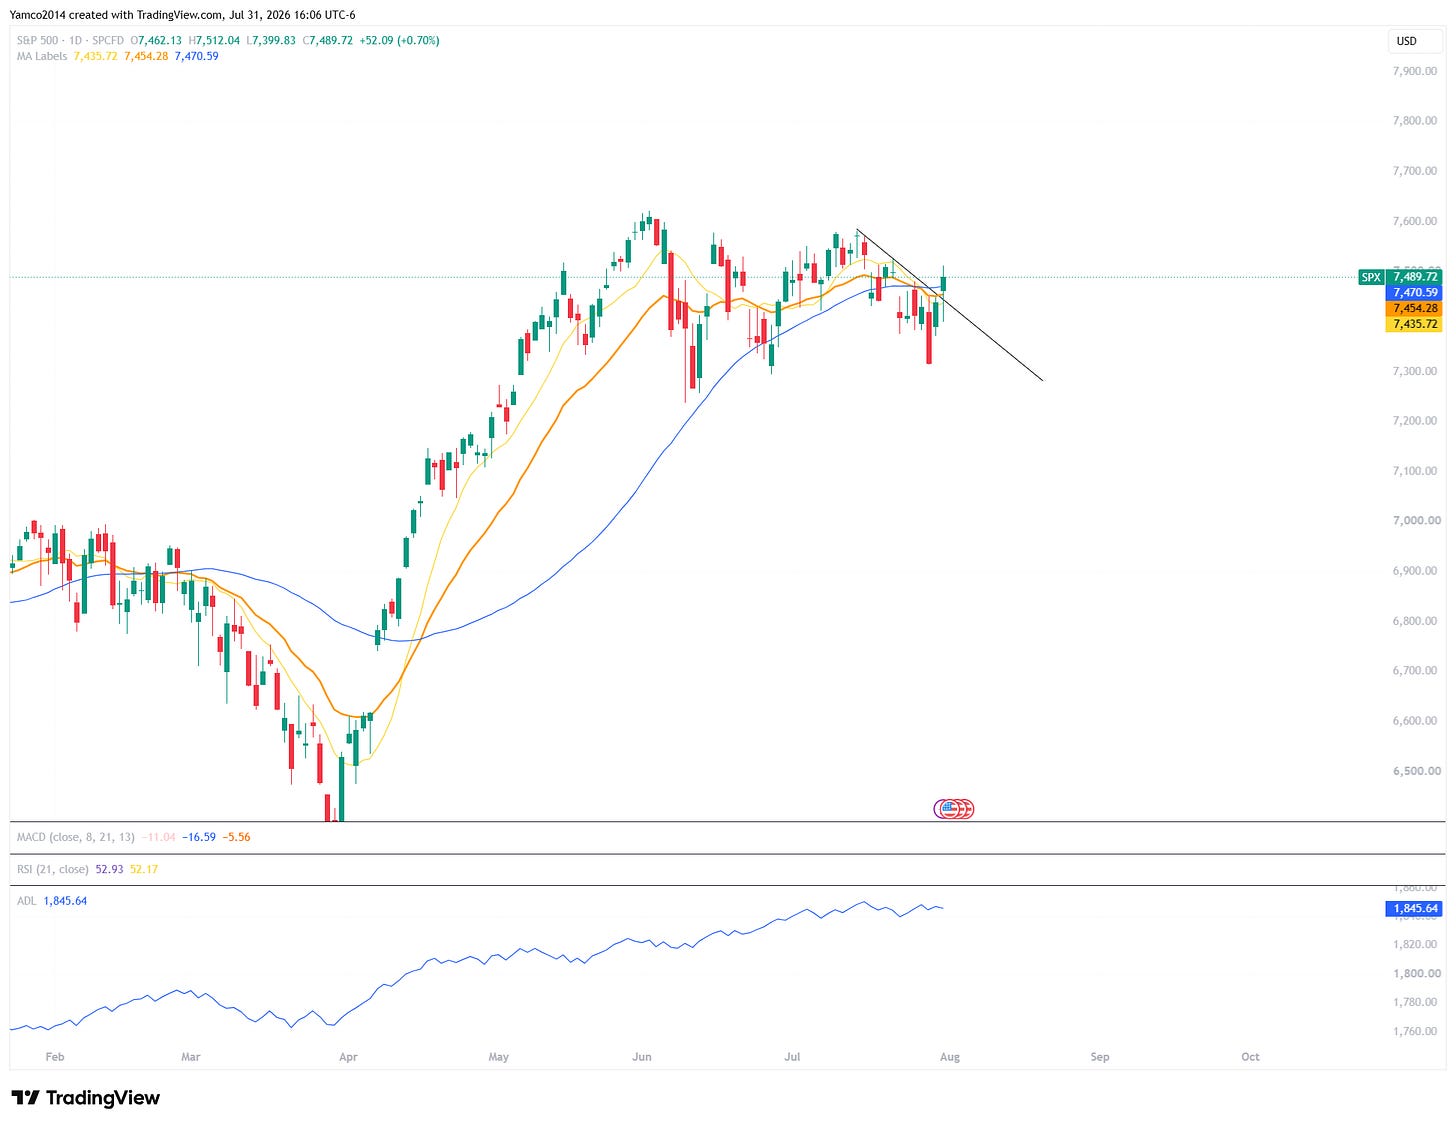Click the close value C7,489.72 in the legend
The image size is (1456, 1126).
tap(327, 41)
